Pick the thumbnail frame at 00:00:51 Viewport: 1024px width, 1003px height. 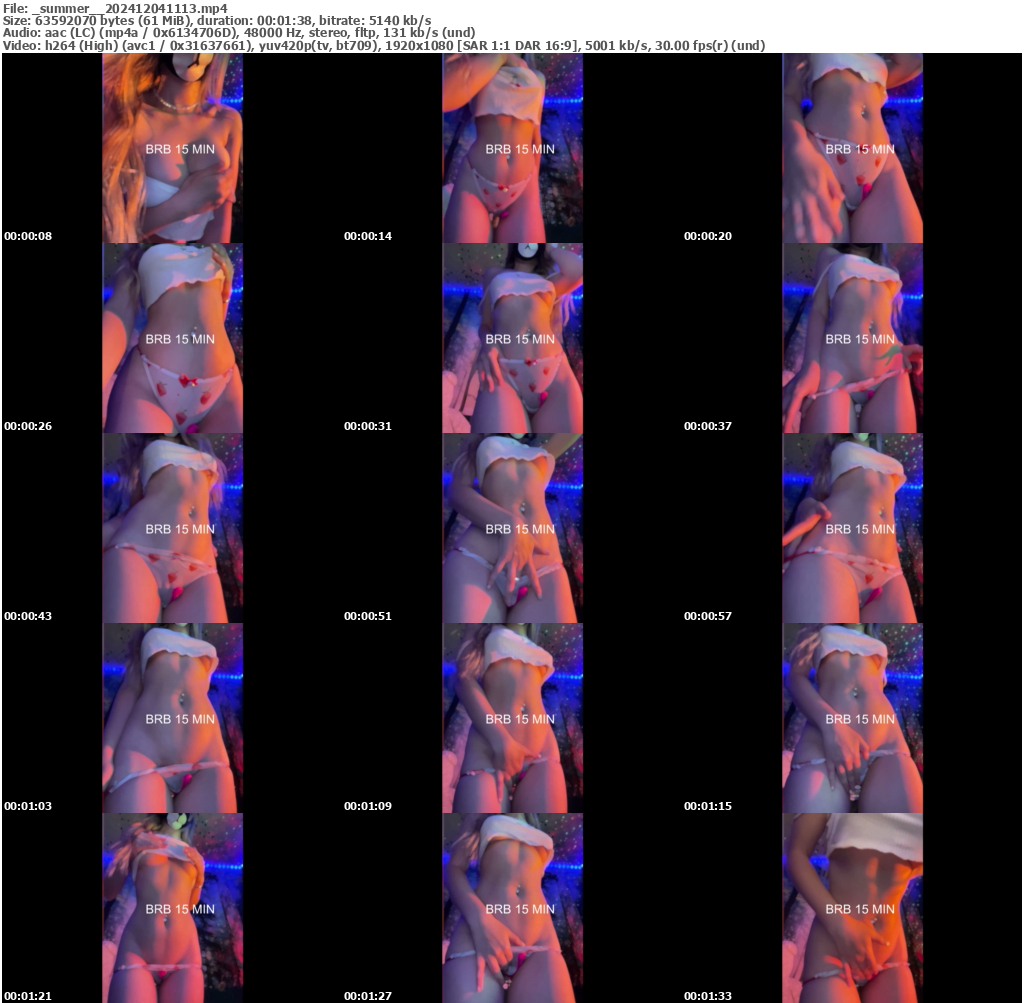pos(512,528)
